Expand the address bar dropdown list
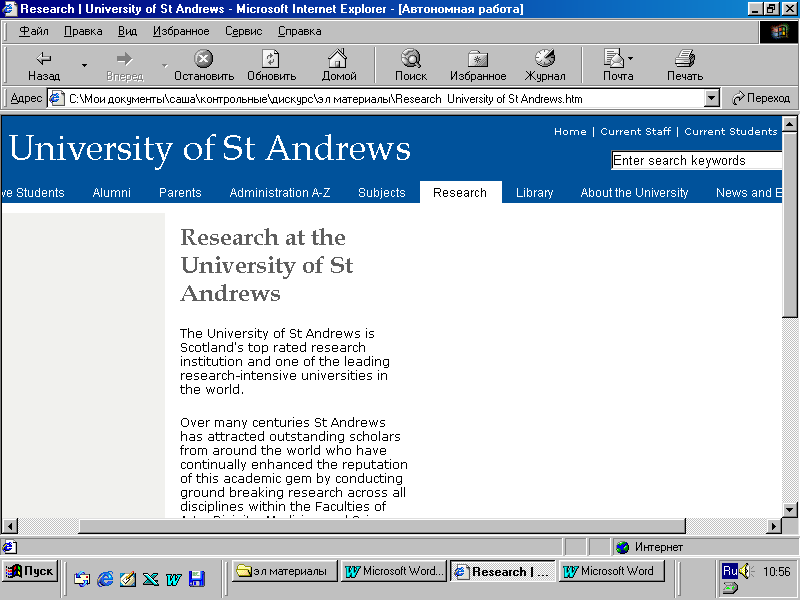 [712, 99]
